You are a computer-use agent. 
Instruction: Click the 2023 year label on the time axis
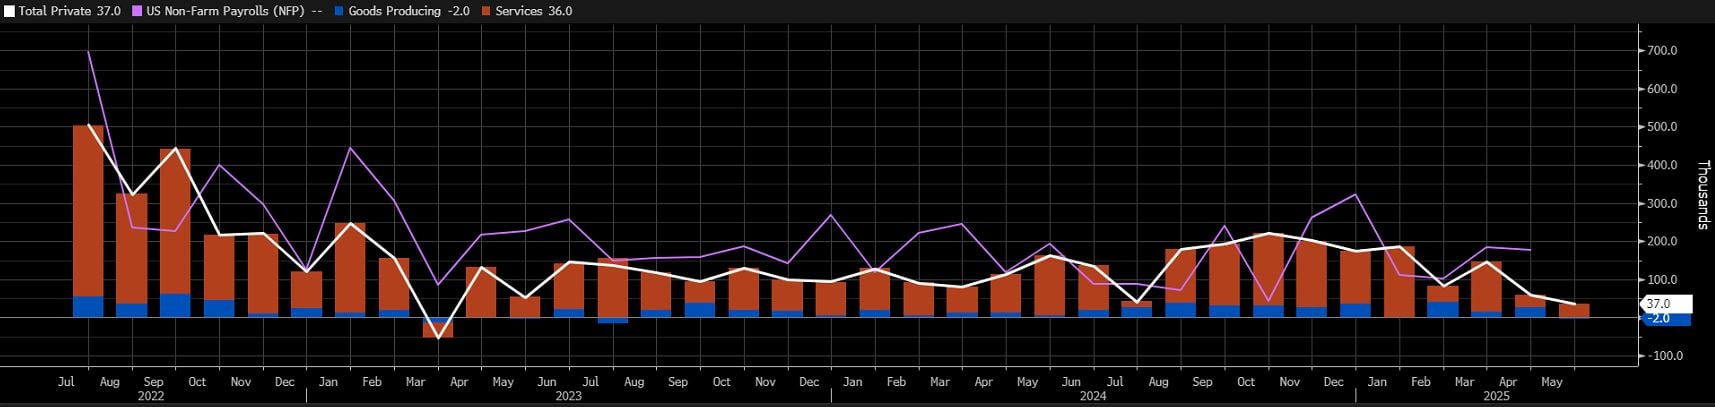click(x=568, y=396)
